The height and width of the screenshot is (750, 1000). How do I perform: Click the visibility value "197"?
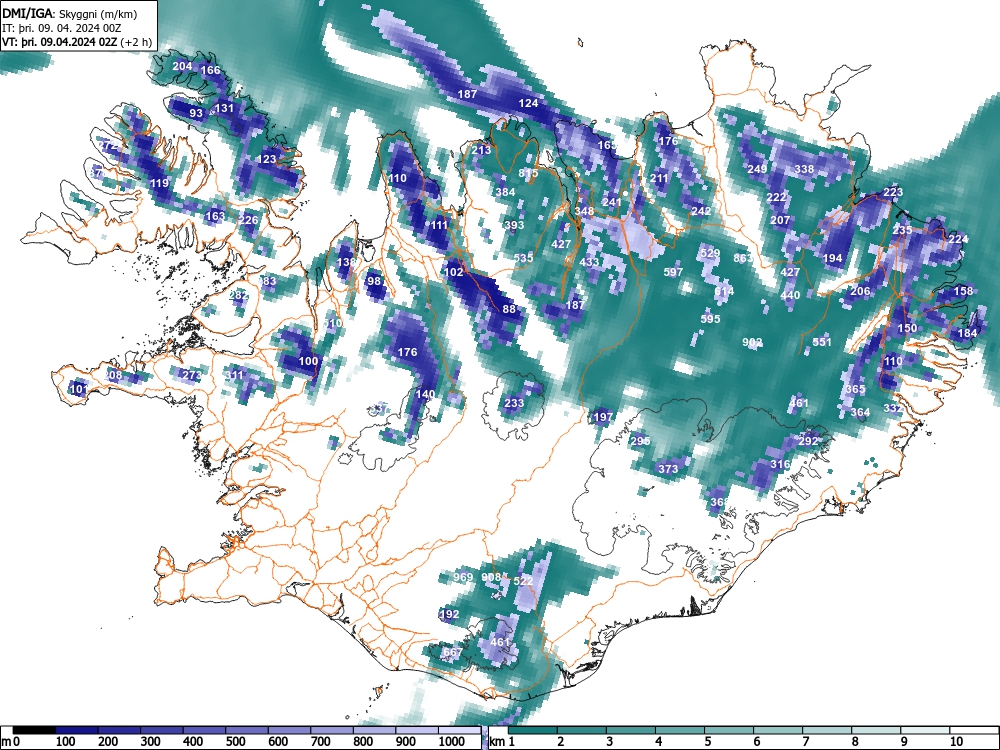tap(603, 417)
